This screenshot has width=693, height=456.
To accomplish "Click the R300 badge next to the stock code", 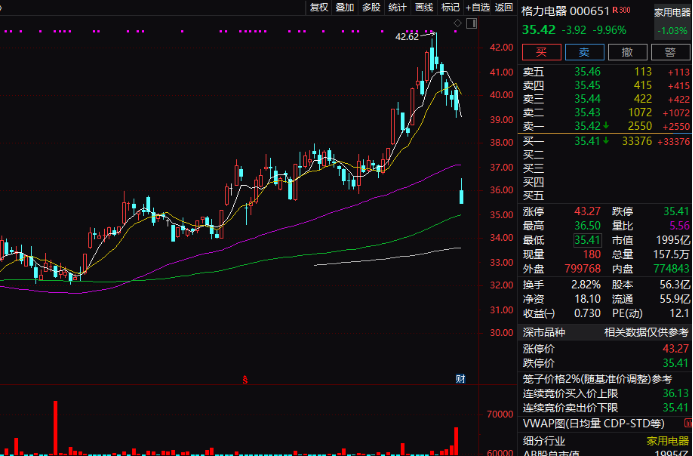I will [622, 10].
